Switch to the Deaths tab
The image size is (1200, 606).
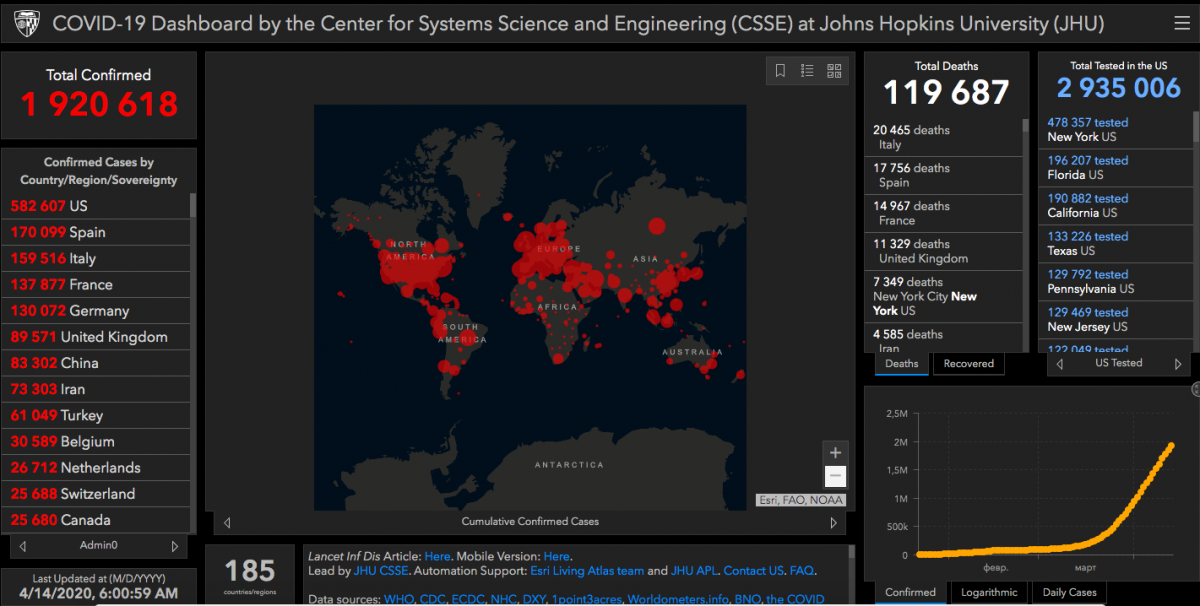coord(901,363)
